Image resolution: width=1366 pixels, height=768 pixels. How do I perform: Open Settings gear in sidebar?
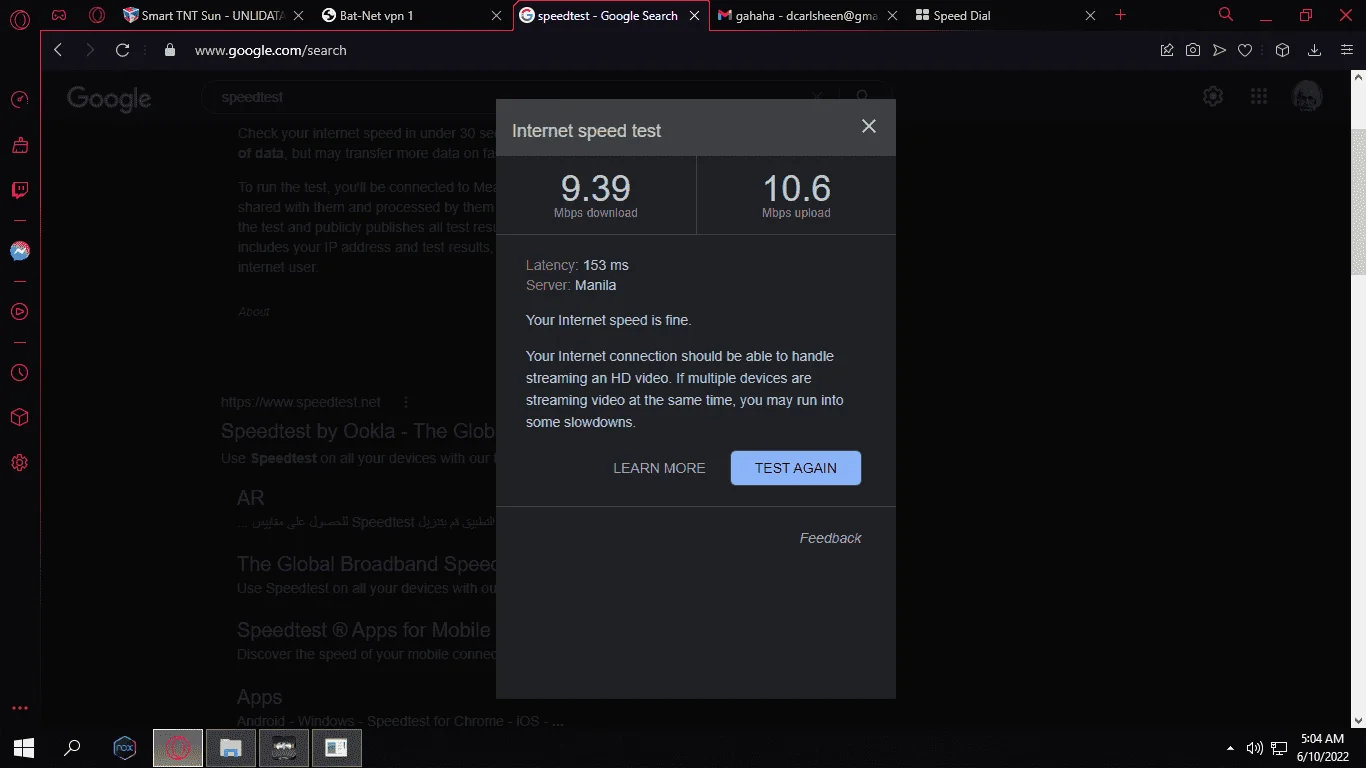(19, 463)
